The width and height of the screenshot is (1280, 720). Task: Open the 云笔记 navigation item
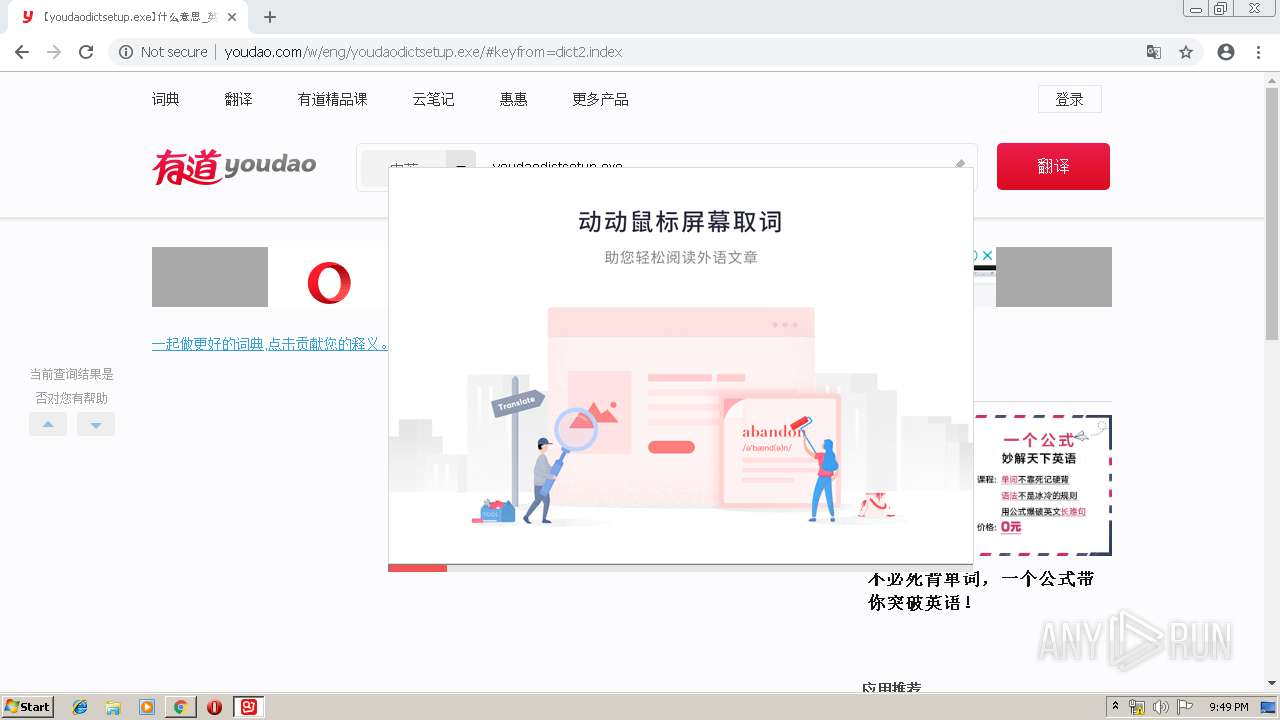coord(434,99)
